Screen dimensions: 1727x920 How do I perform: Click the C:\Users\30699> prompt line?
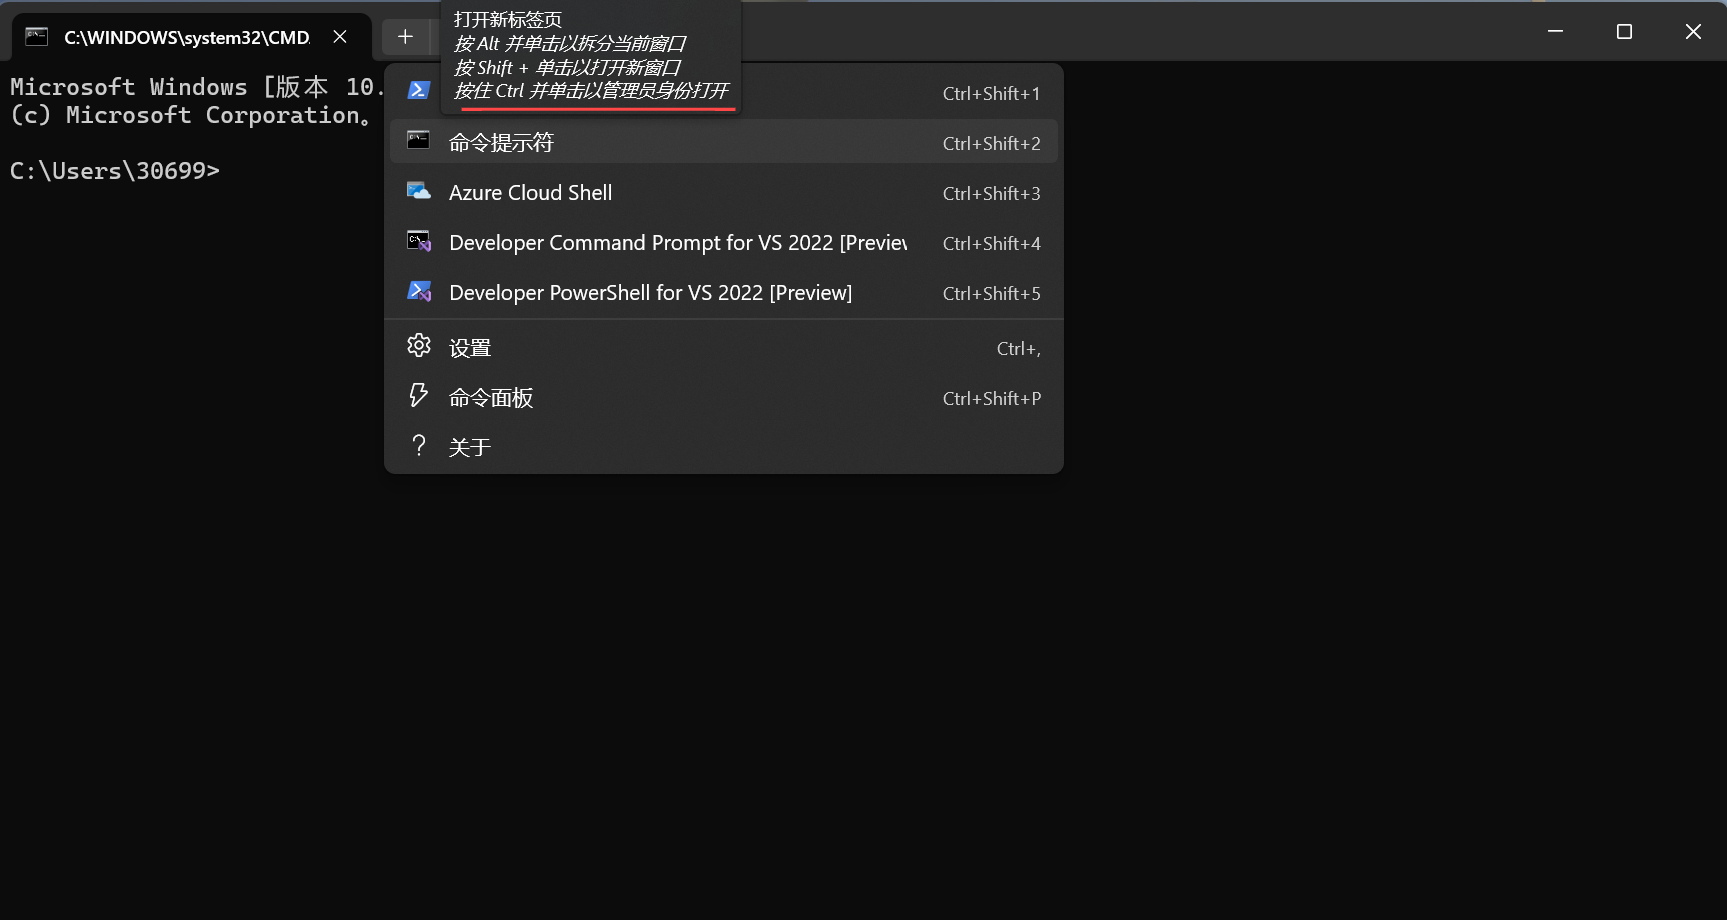(115, 171)
